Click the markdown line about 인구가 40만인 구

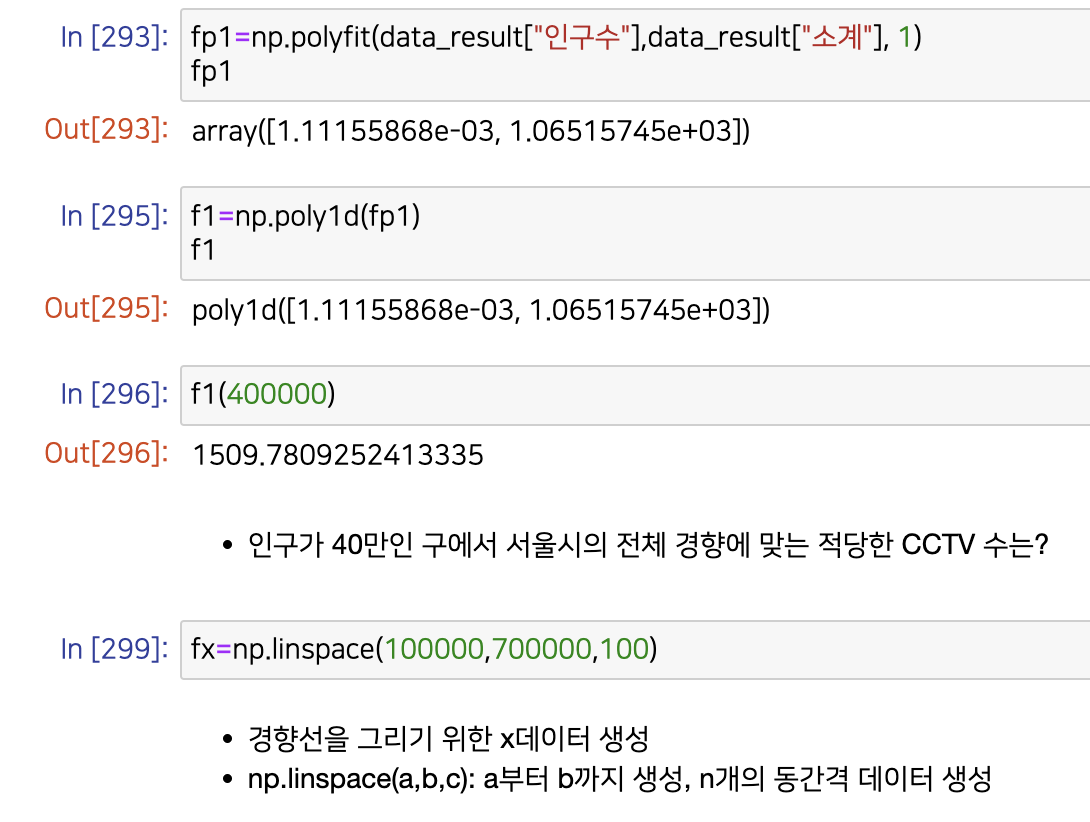pyautogui.click(x=648, y=545)
